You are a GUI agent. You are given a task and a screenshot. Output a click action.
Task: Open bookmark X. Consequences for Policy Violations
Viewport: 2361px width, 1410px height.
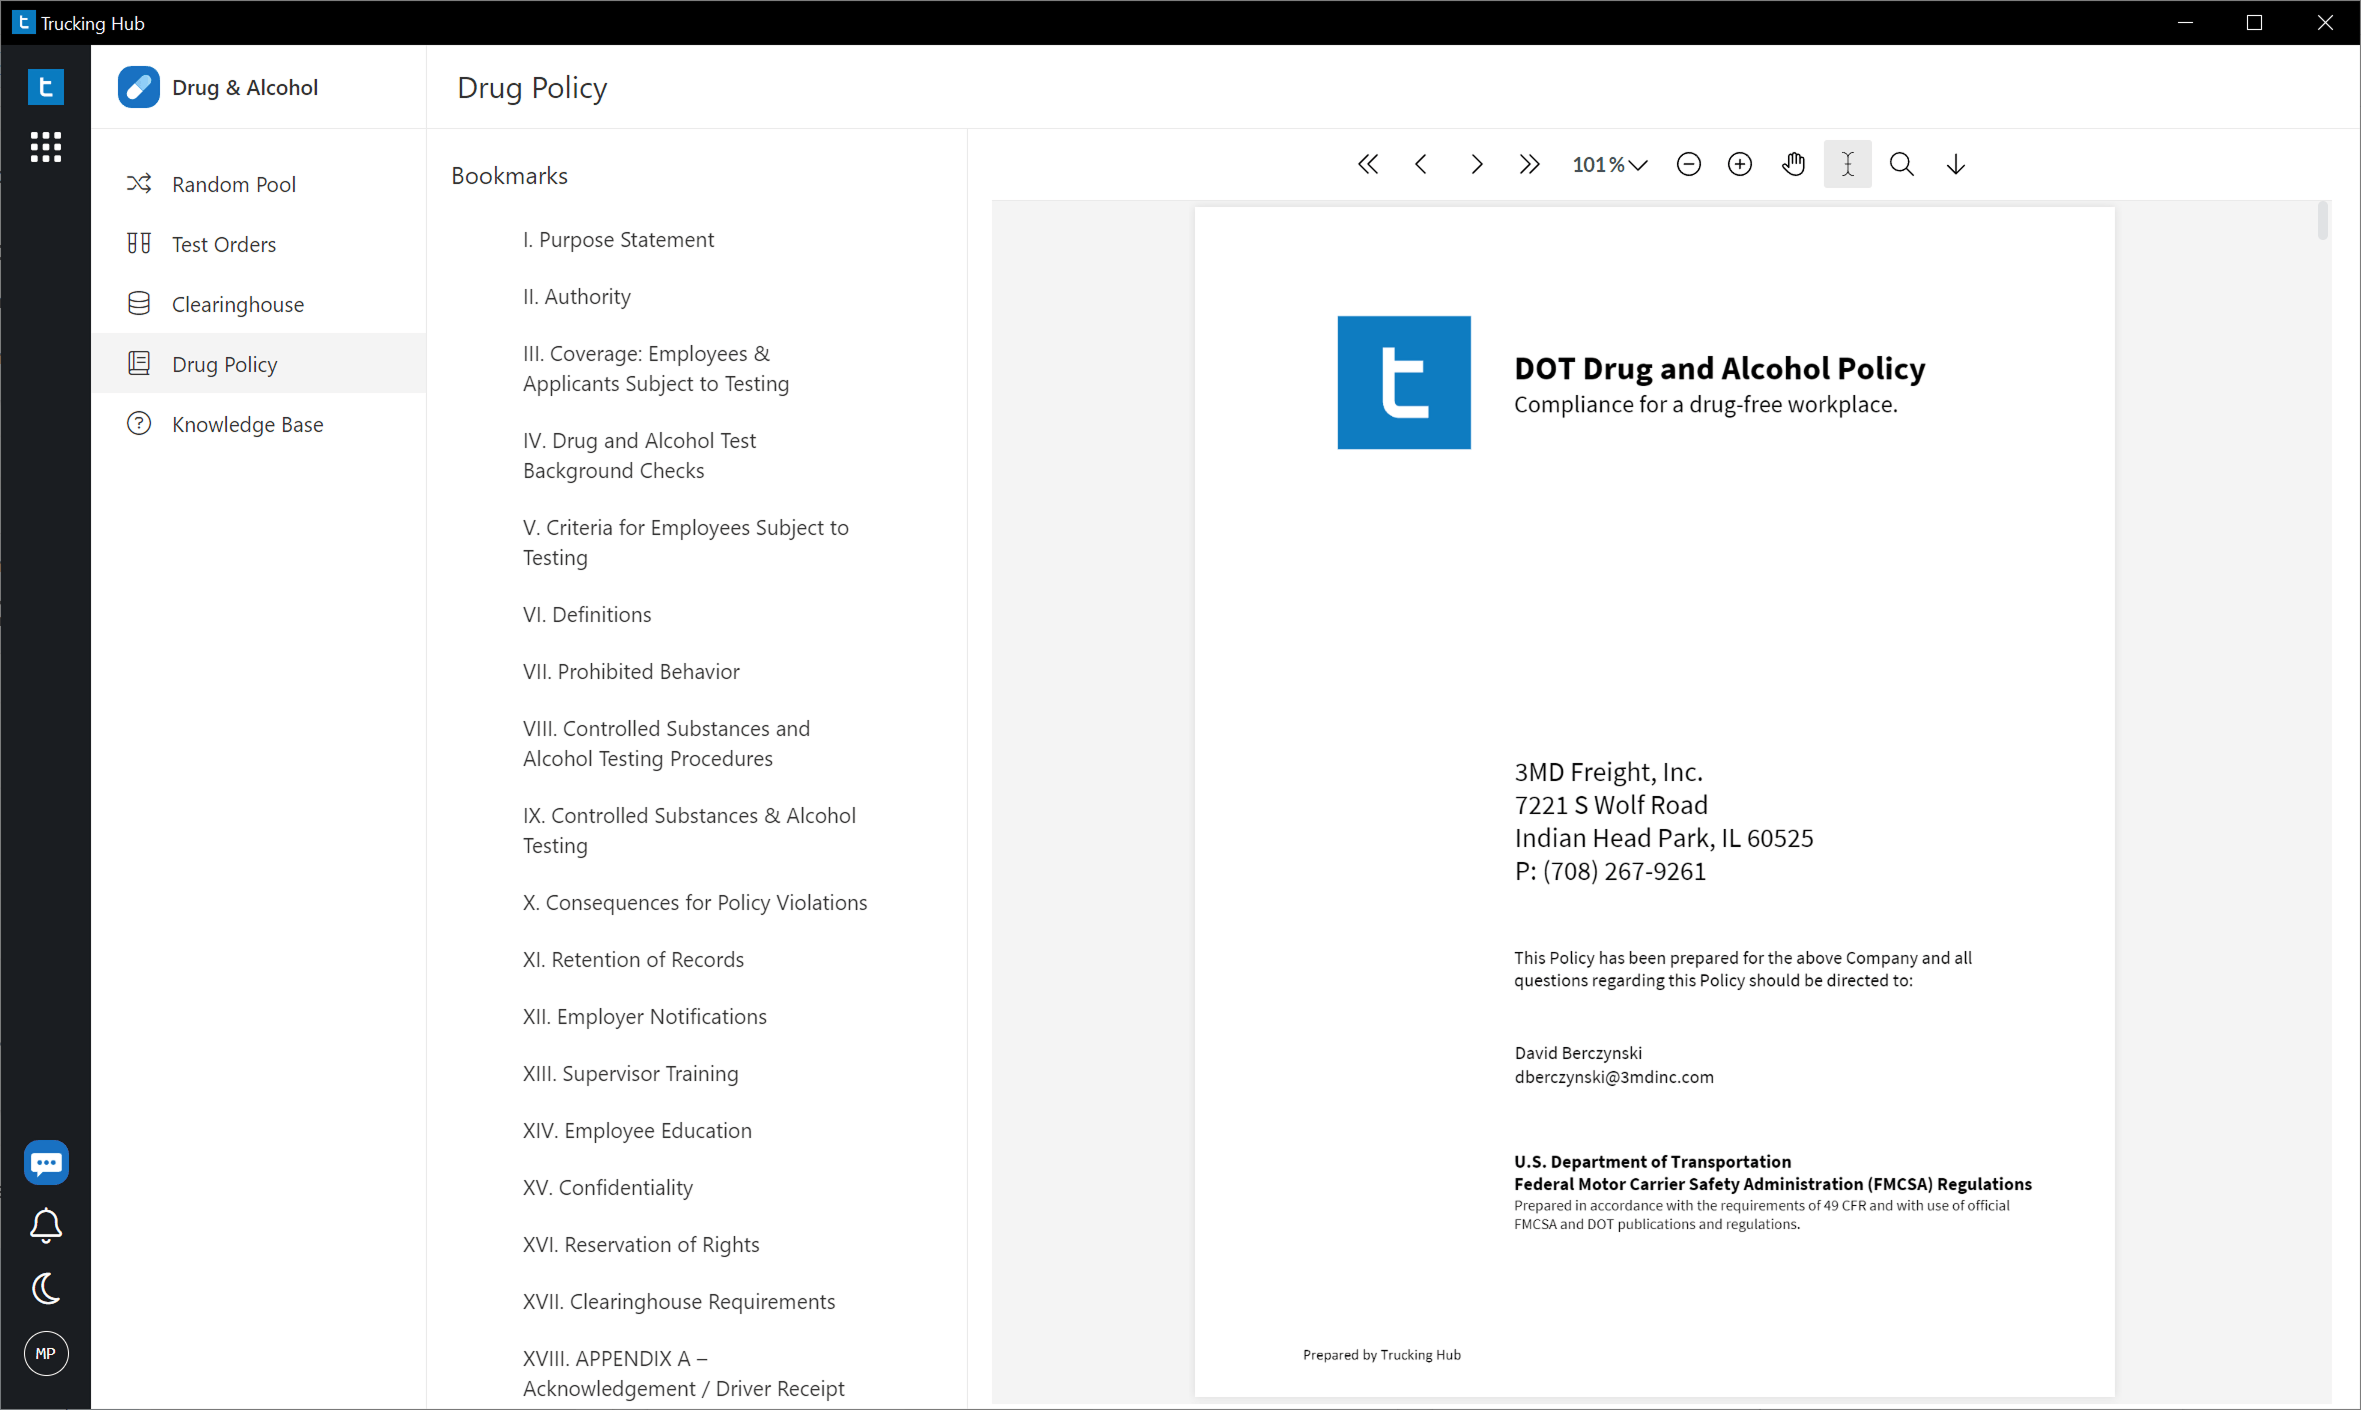[x=695, y=903]
